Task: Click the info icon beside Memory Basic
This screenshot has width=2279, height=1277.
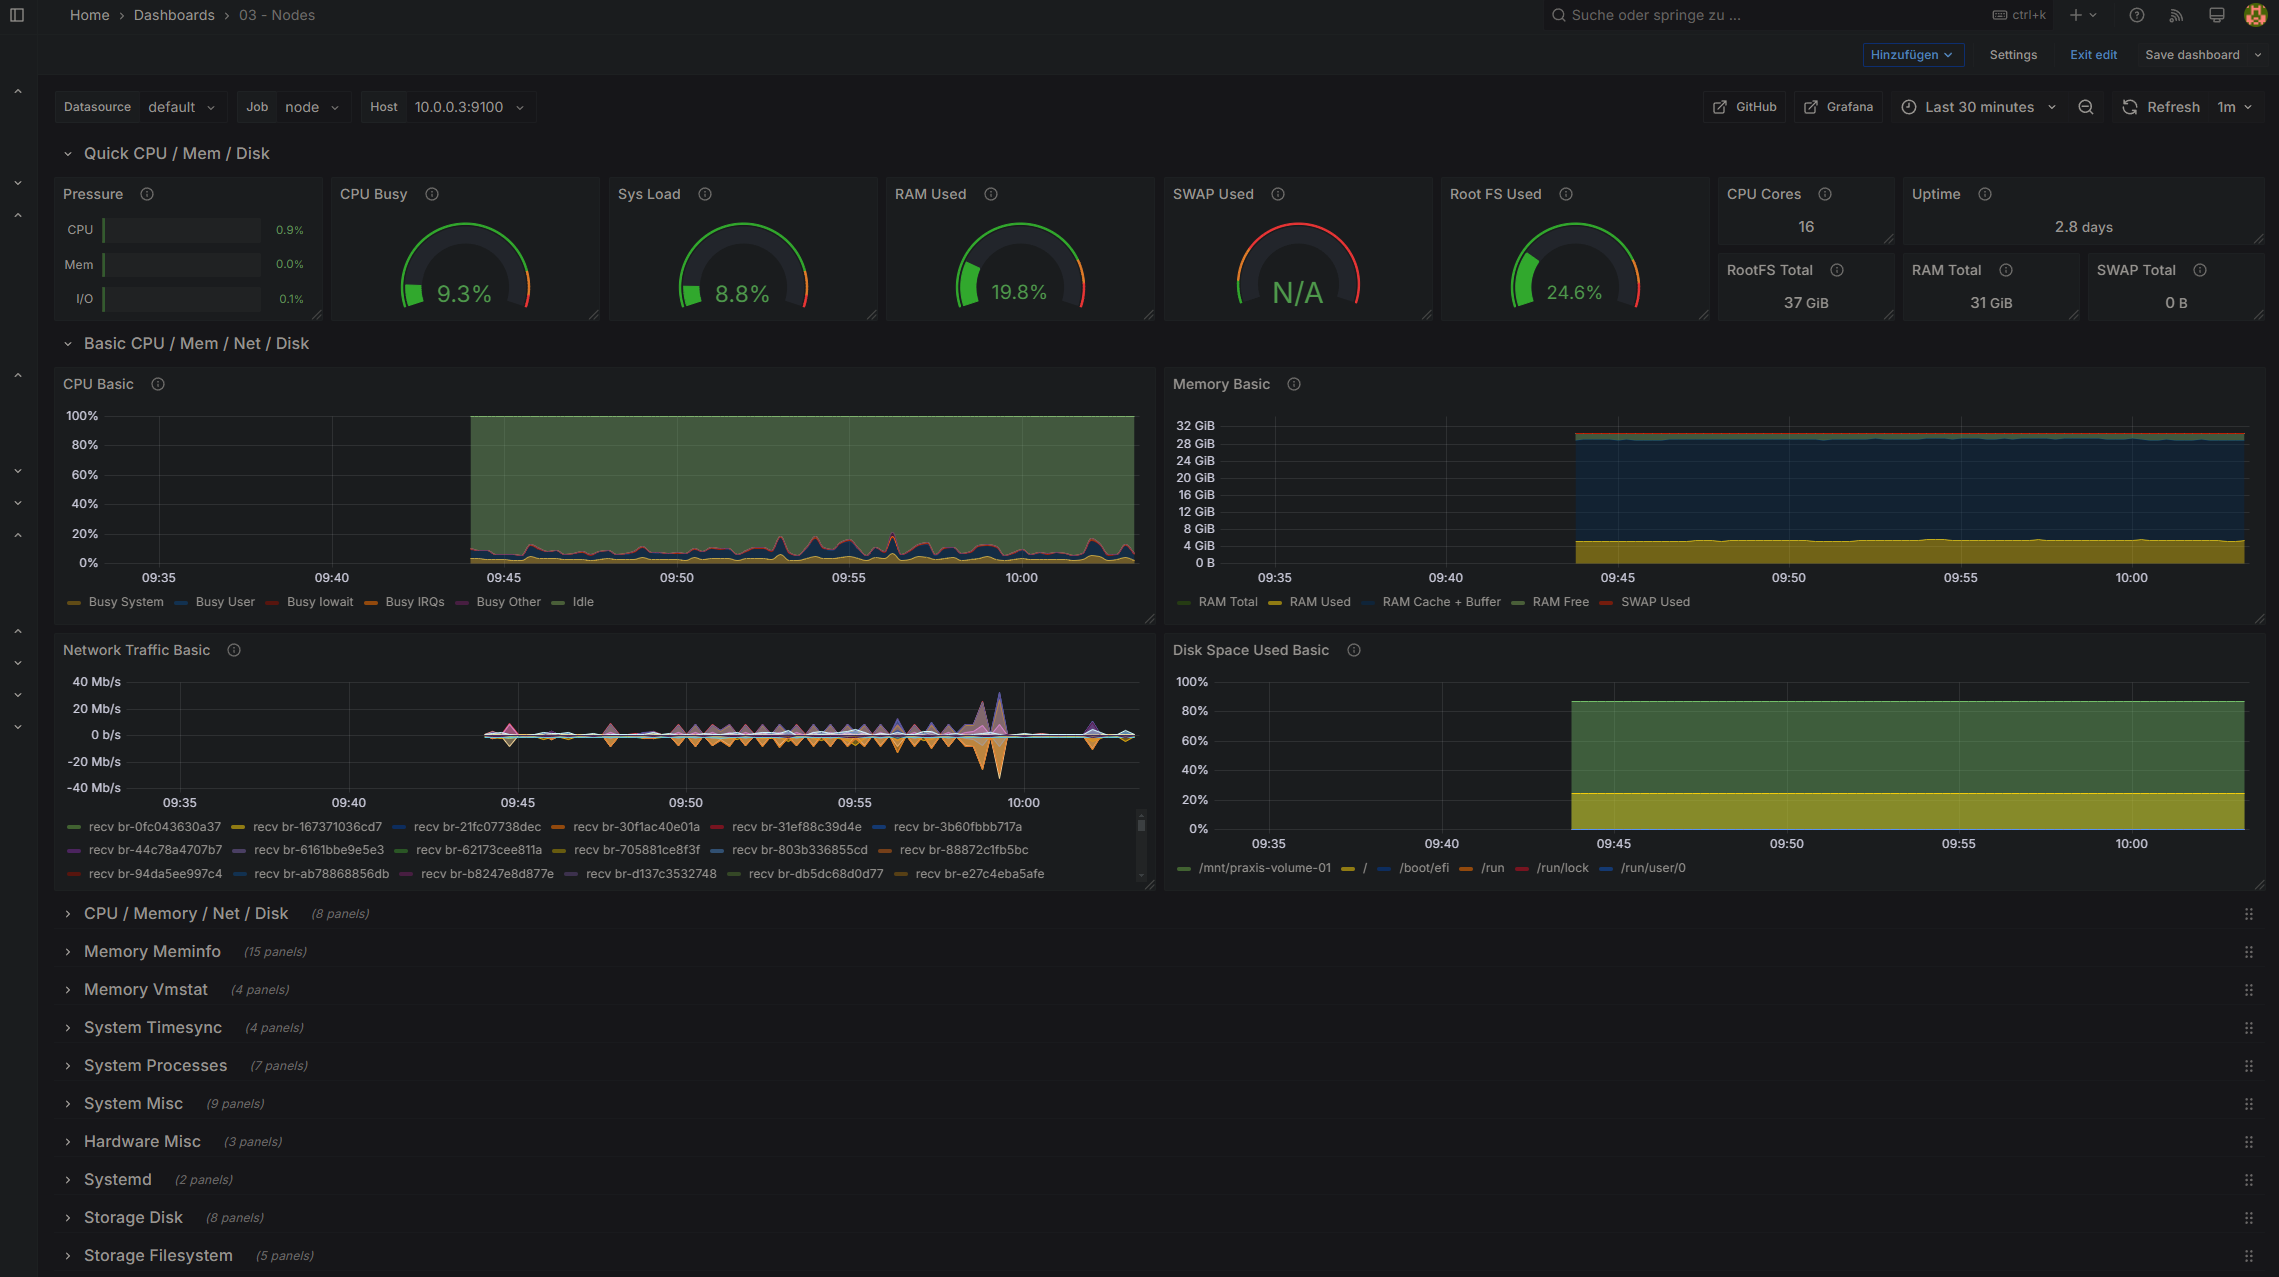Action: (x=1294, y=384)
